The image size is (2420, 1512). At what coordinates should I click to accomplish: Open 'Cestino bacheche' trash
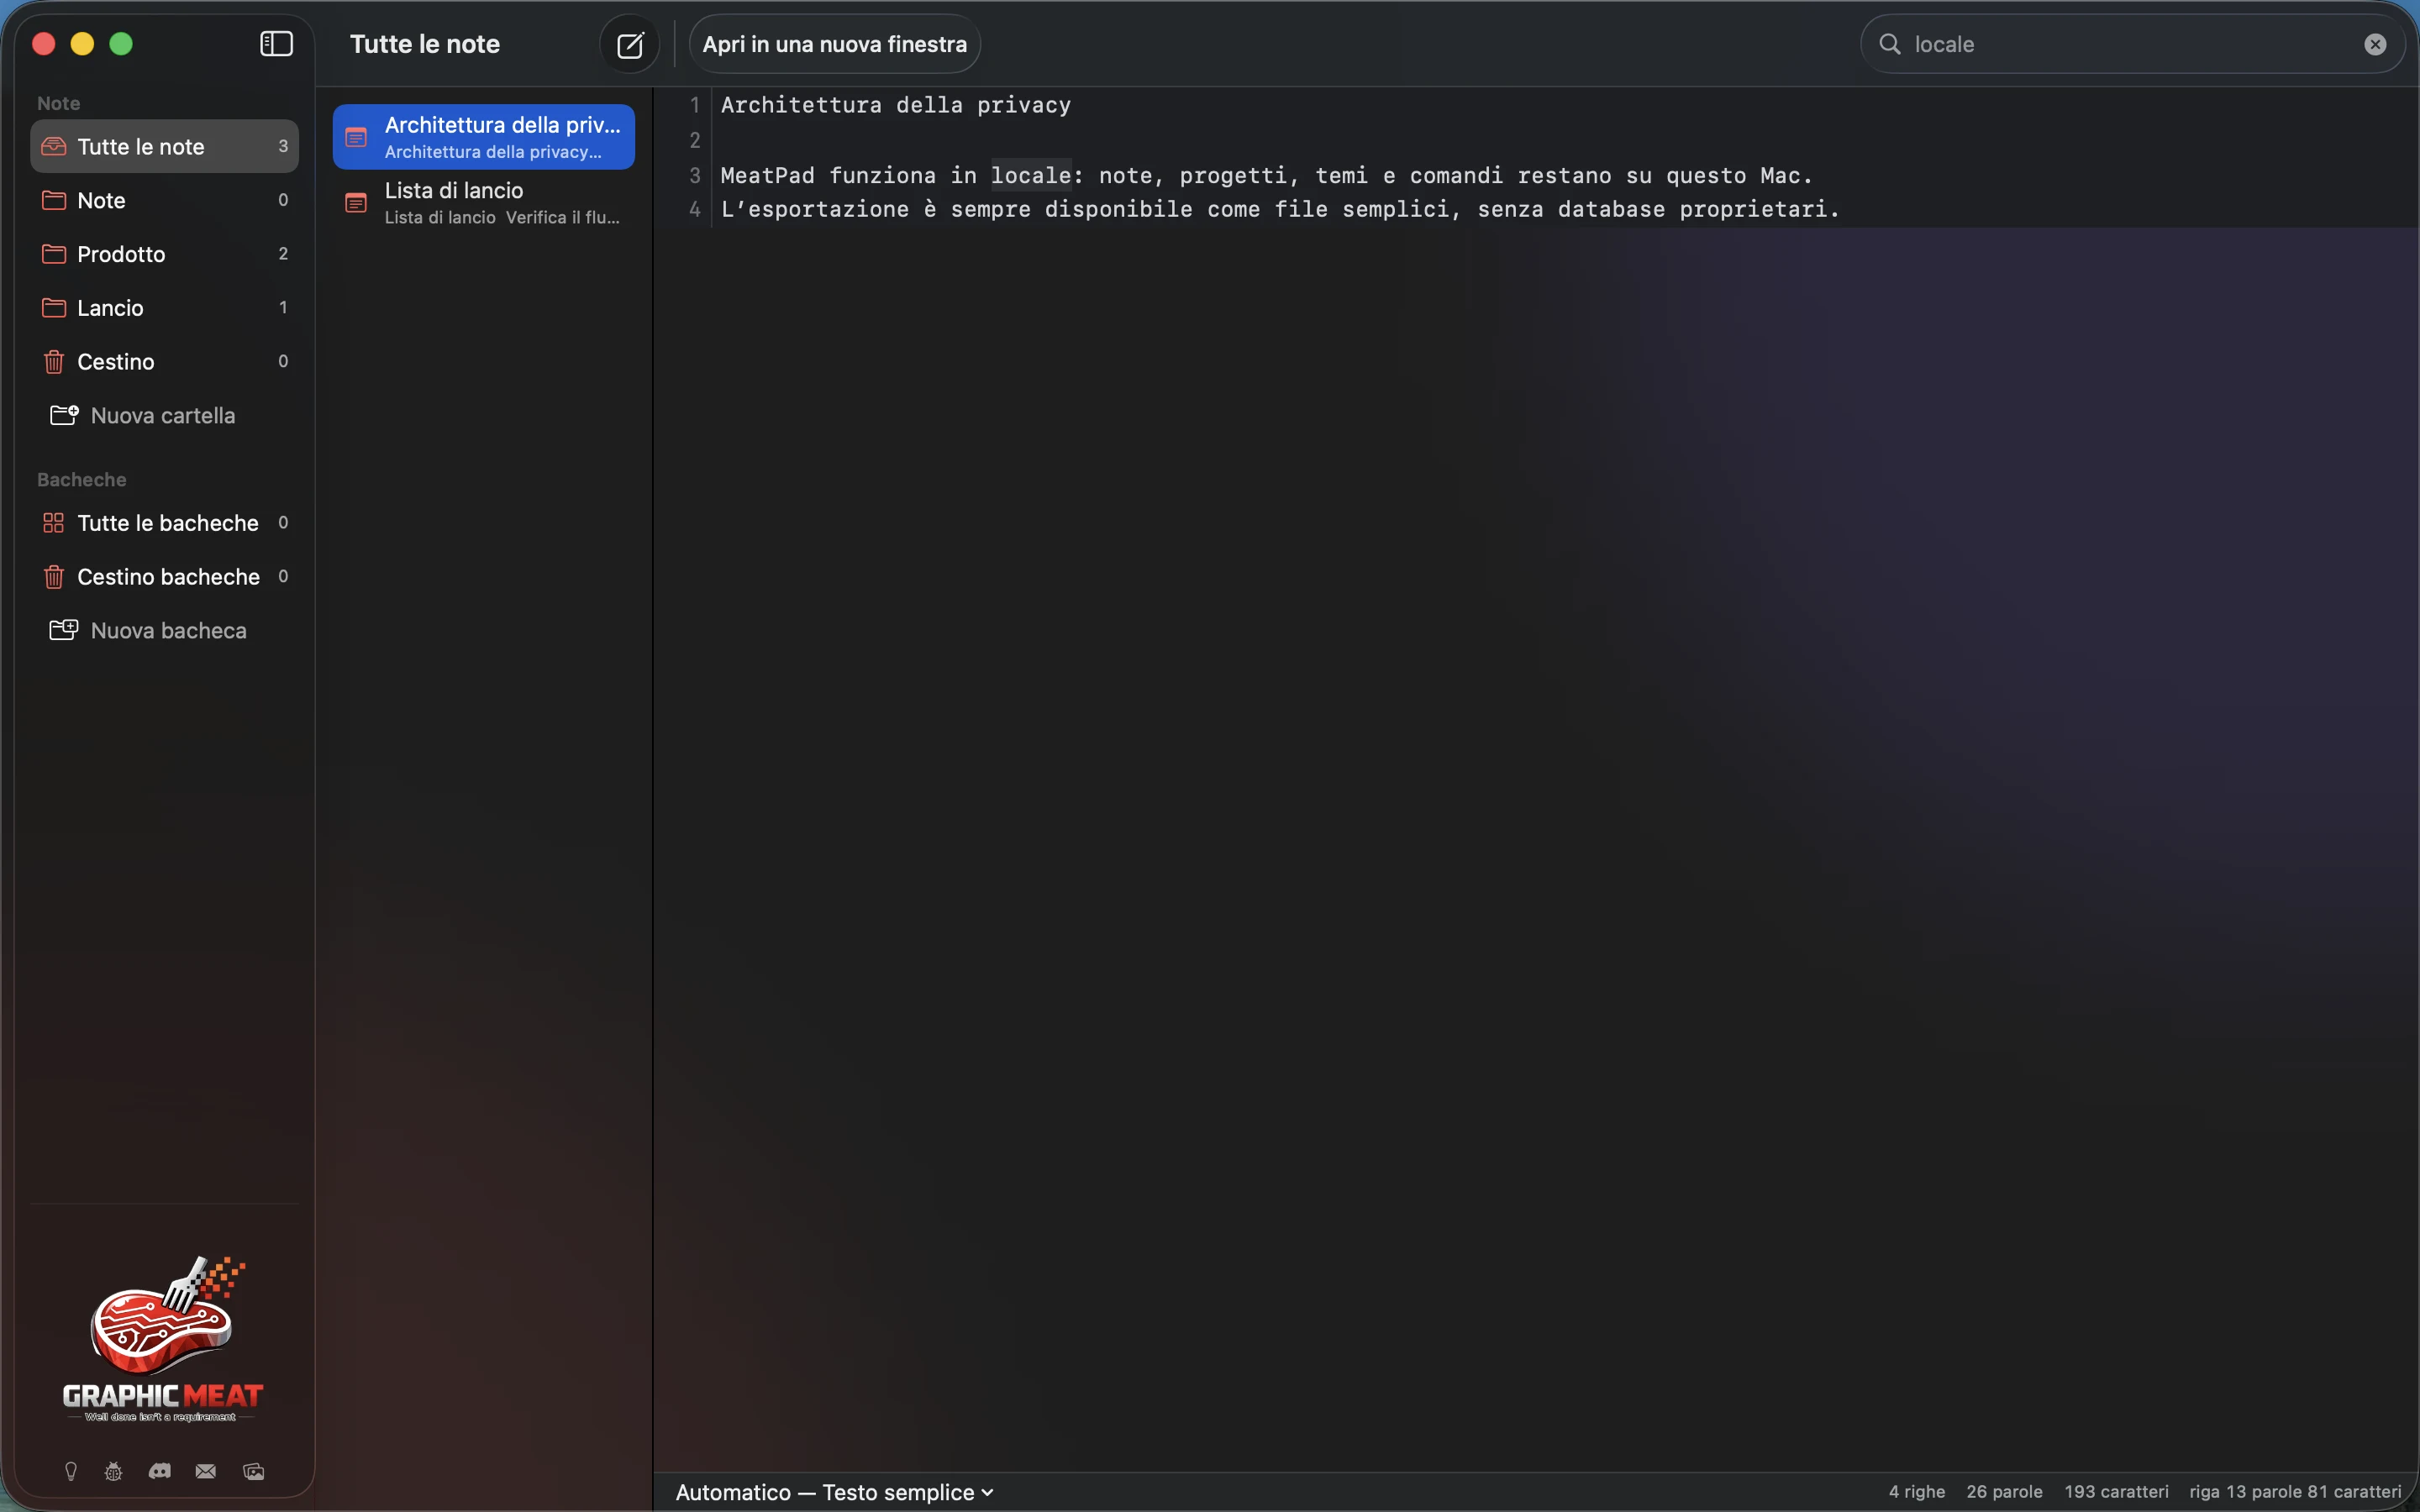point(164,577)
